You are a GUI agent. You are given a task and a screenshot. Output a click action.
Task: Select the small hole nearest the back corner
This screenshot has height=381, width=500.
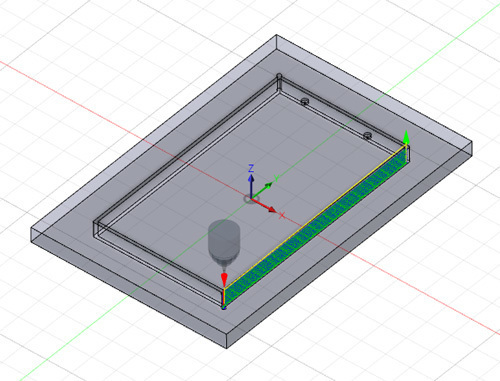point(304,100)
